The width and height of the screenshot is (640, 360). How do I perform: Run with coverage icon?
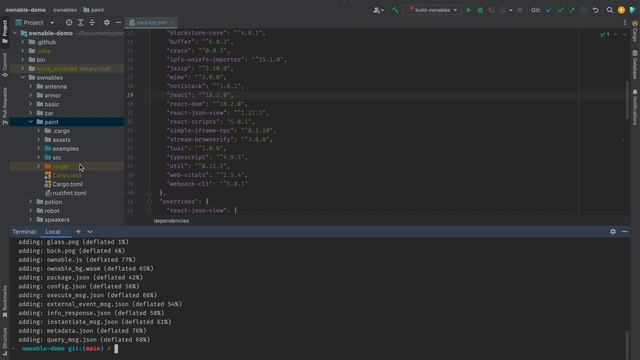tap(491, 10)
